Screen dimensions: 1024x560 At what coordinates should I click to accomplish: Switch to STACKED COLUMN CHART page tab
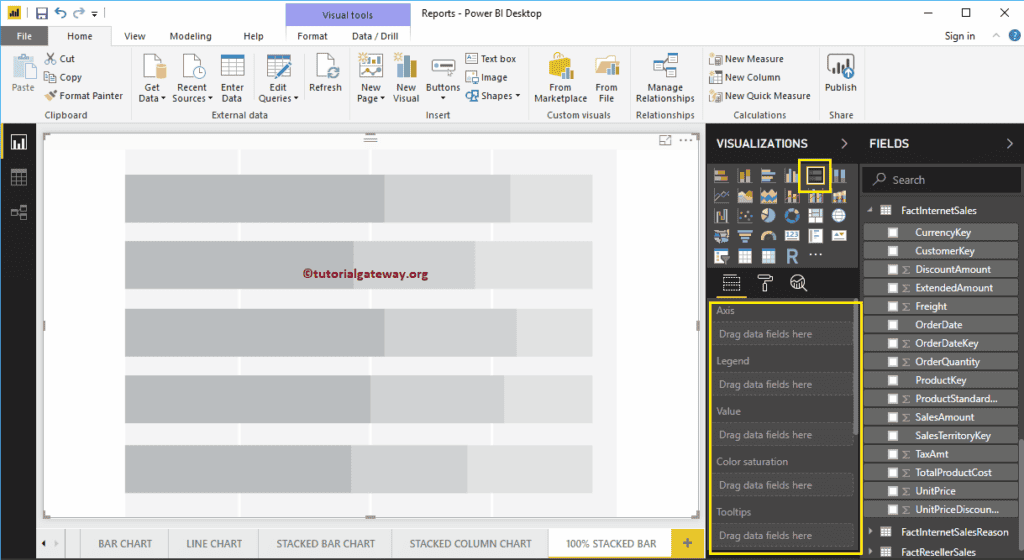click(470, 544)
